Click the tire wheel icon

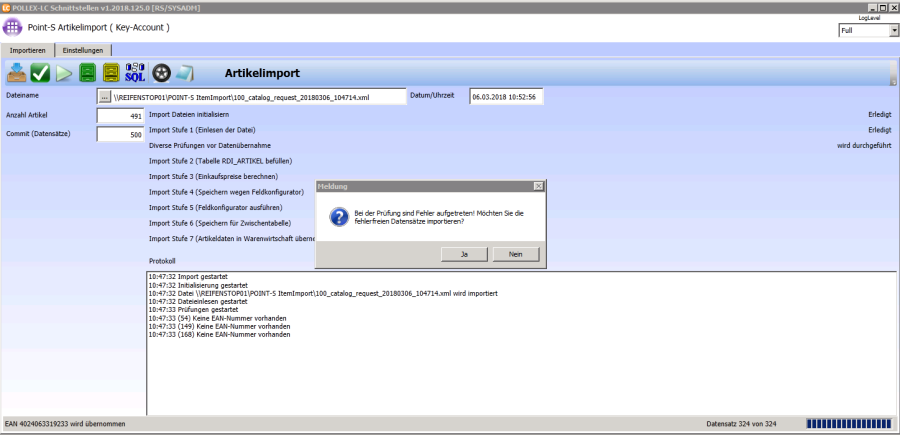[x=160, y=73]
